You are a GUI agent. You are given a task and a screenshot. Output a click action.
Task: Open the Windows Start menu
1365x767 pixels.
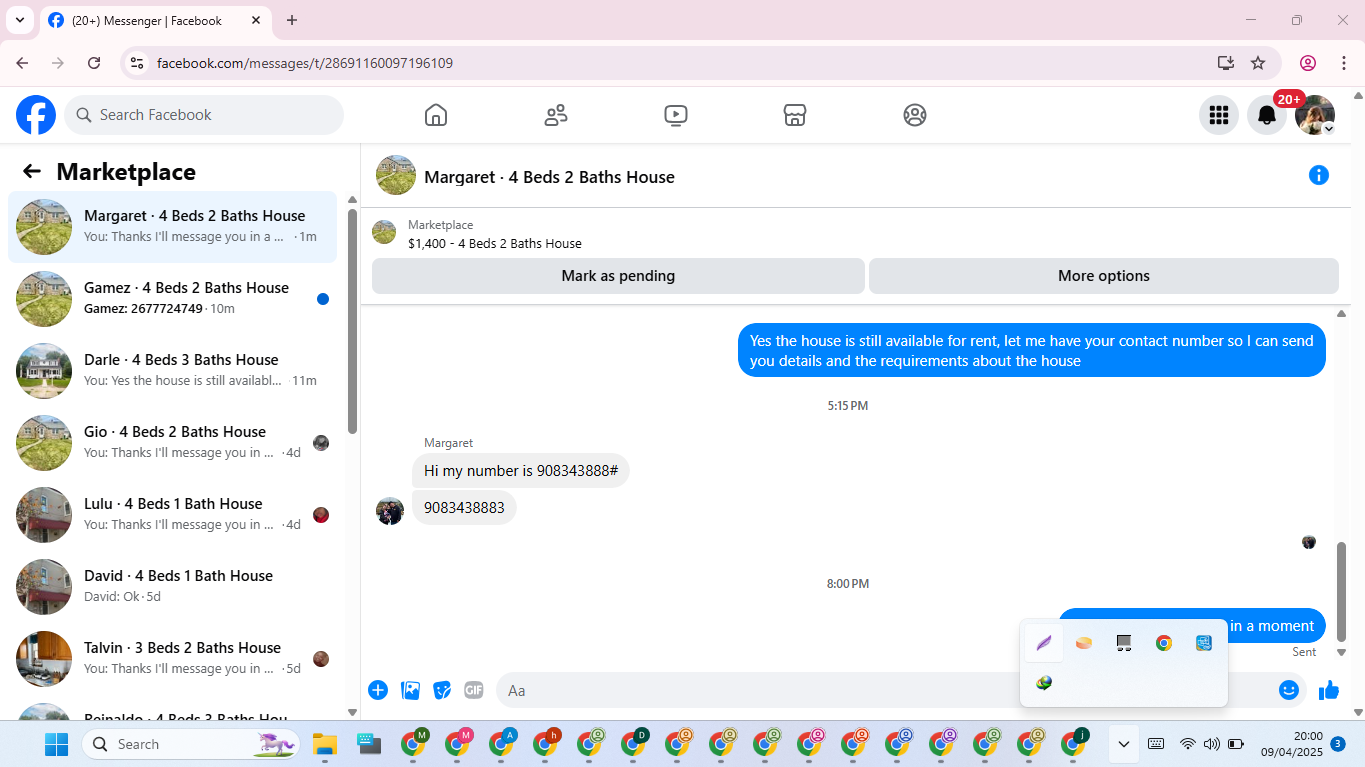(x=56, y=744)
